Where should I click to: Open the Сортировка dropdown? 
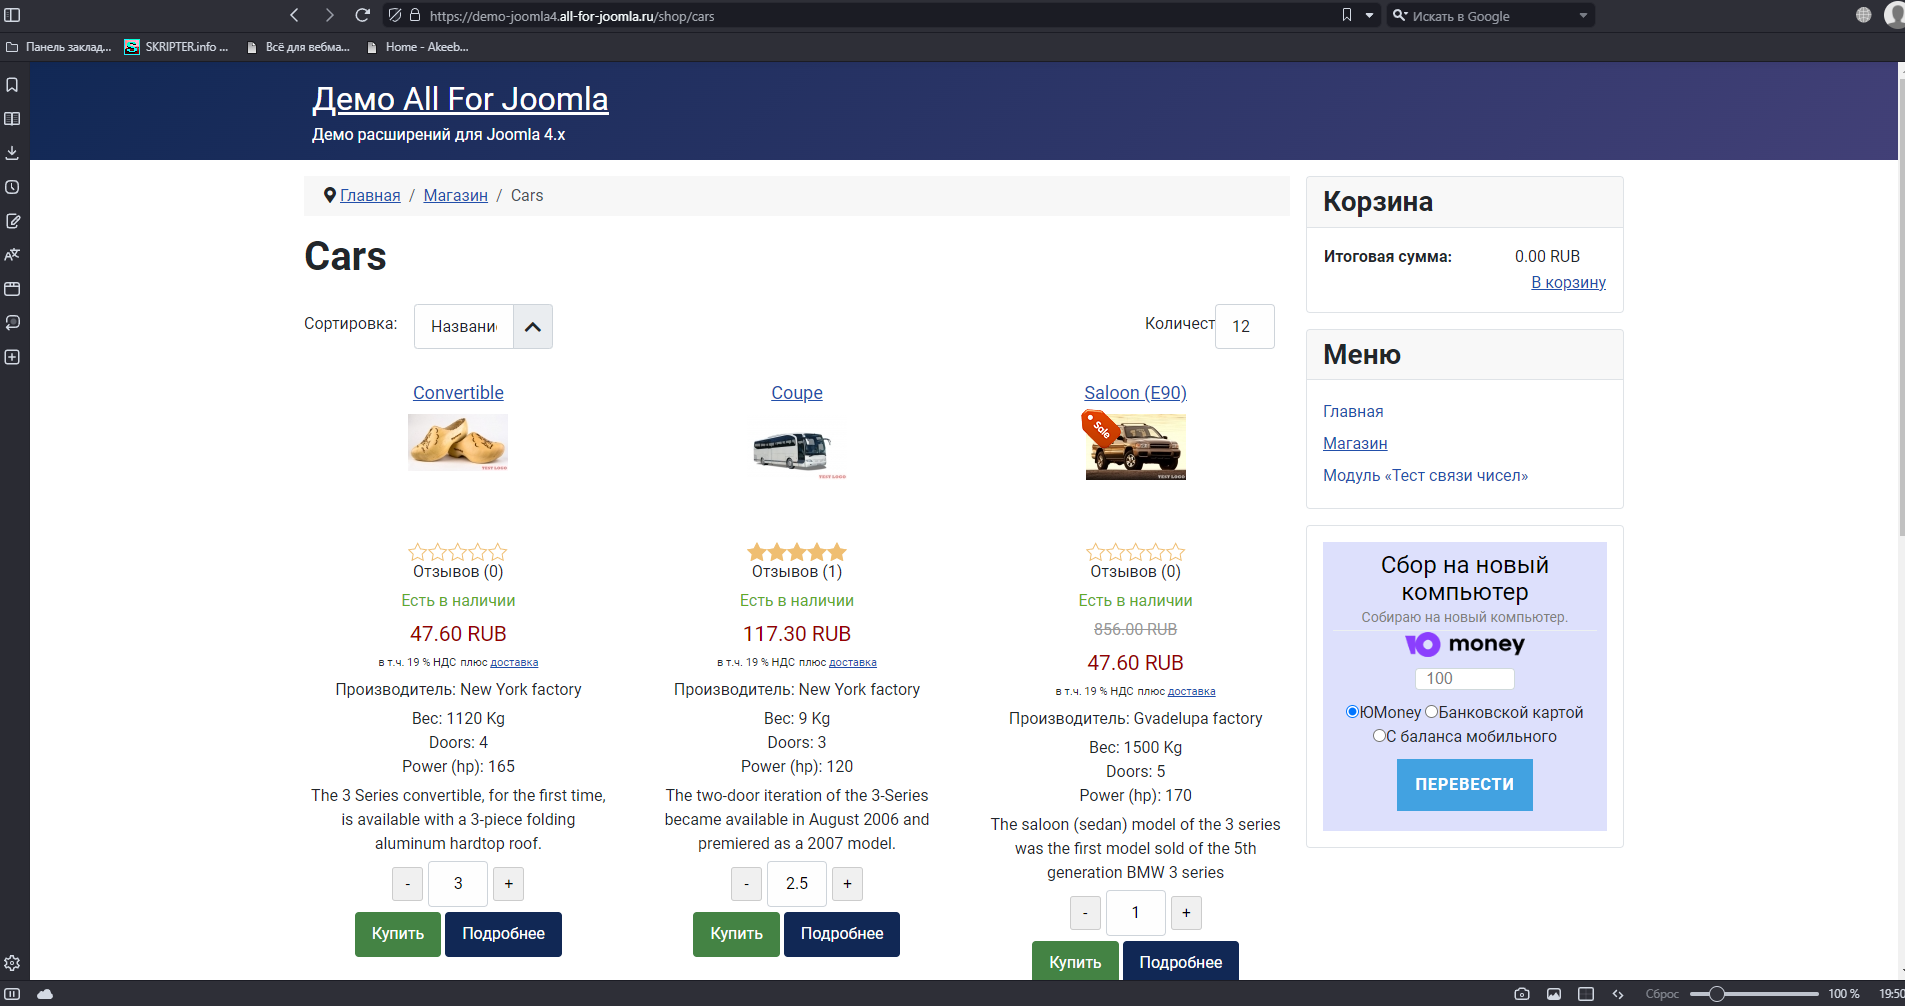pos(464,326)
